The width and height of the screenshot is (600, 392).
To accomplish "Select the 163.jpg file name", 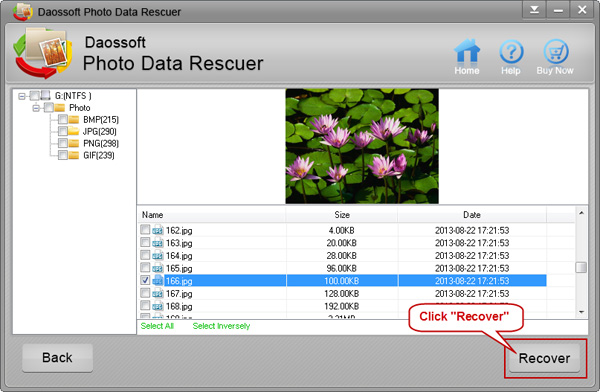I will coord(179,243).
